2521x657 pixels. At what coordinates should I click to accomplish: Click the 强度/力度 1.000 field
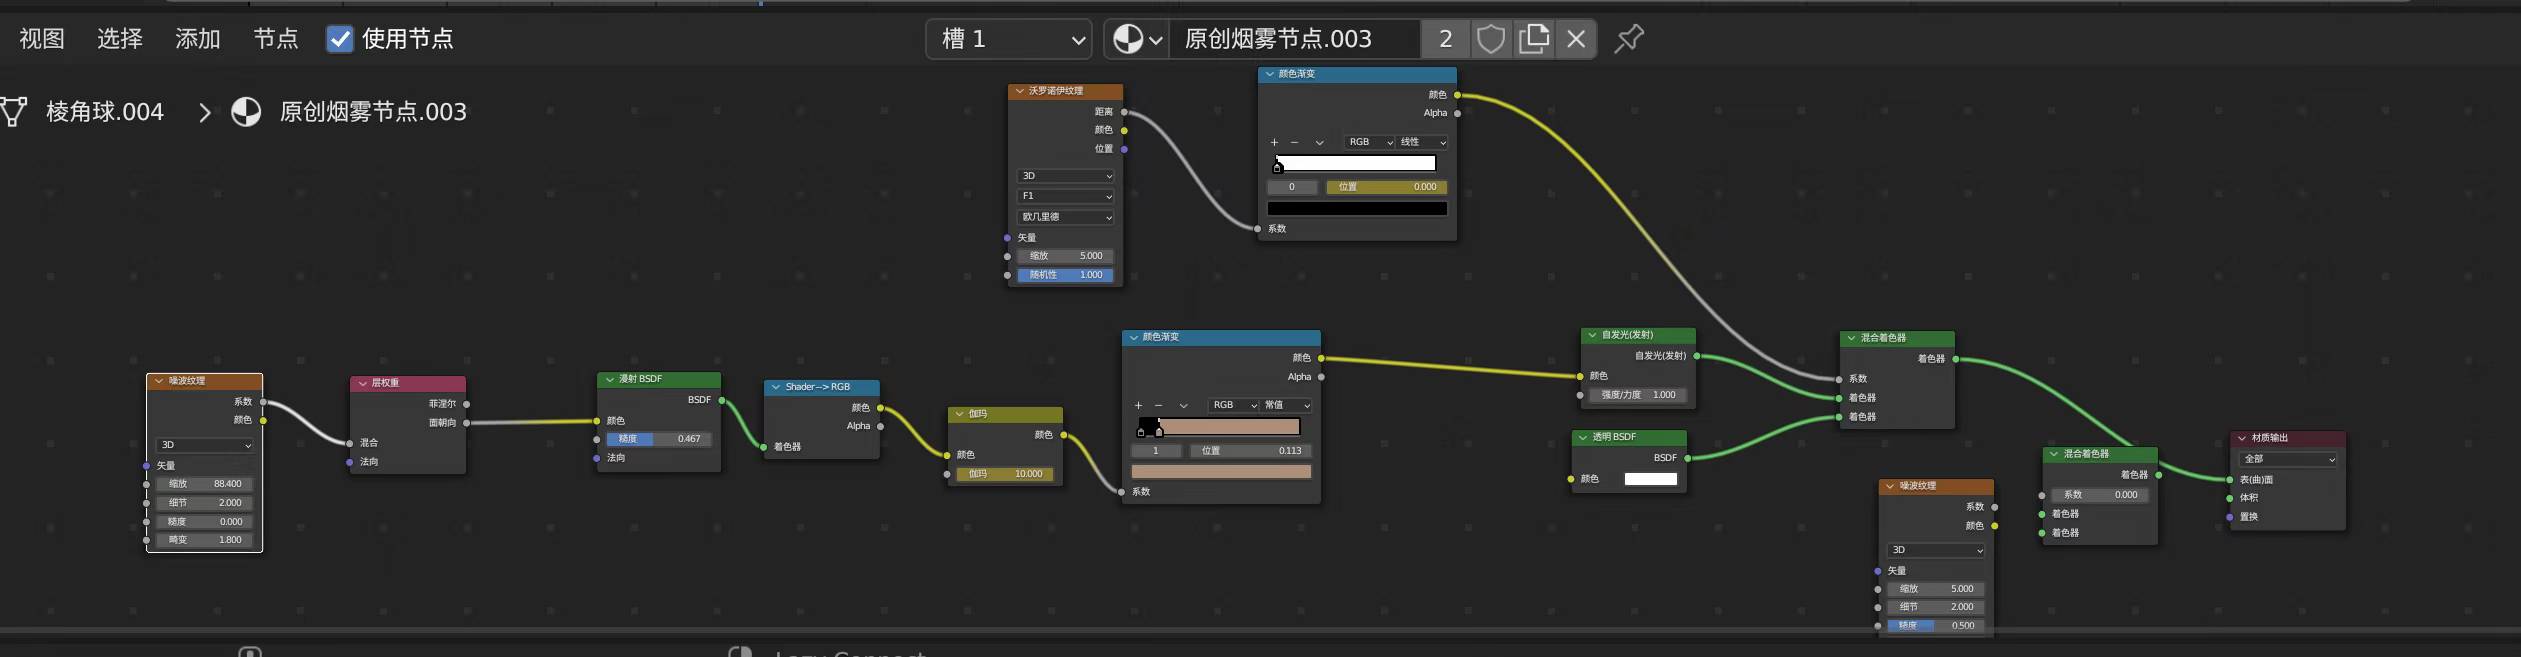(1638, 395)
